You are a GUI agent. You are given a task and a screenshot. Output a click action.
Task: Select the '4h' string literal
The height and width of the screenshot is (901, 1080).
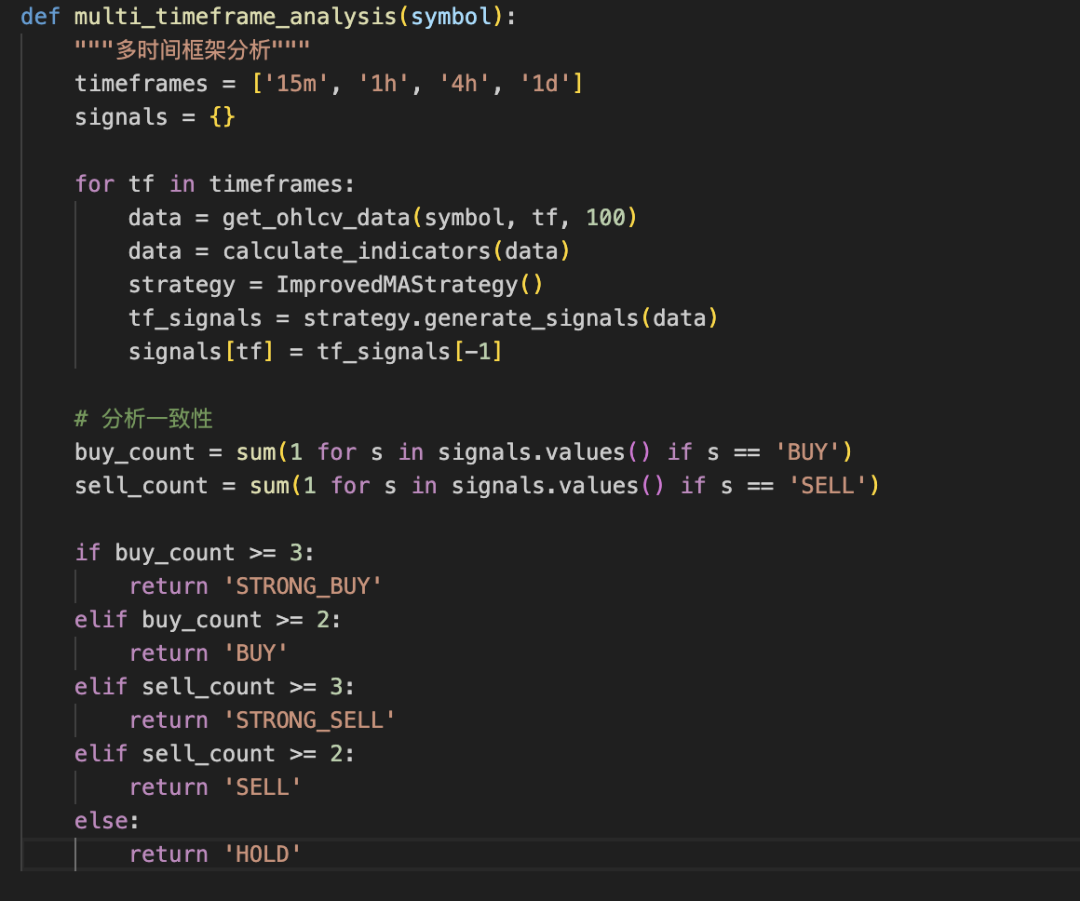(x=464, y=83)
